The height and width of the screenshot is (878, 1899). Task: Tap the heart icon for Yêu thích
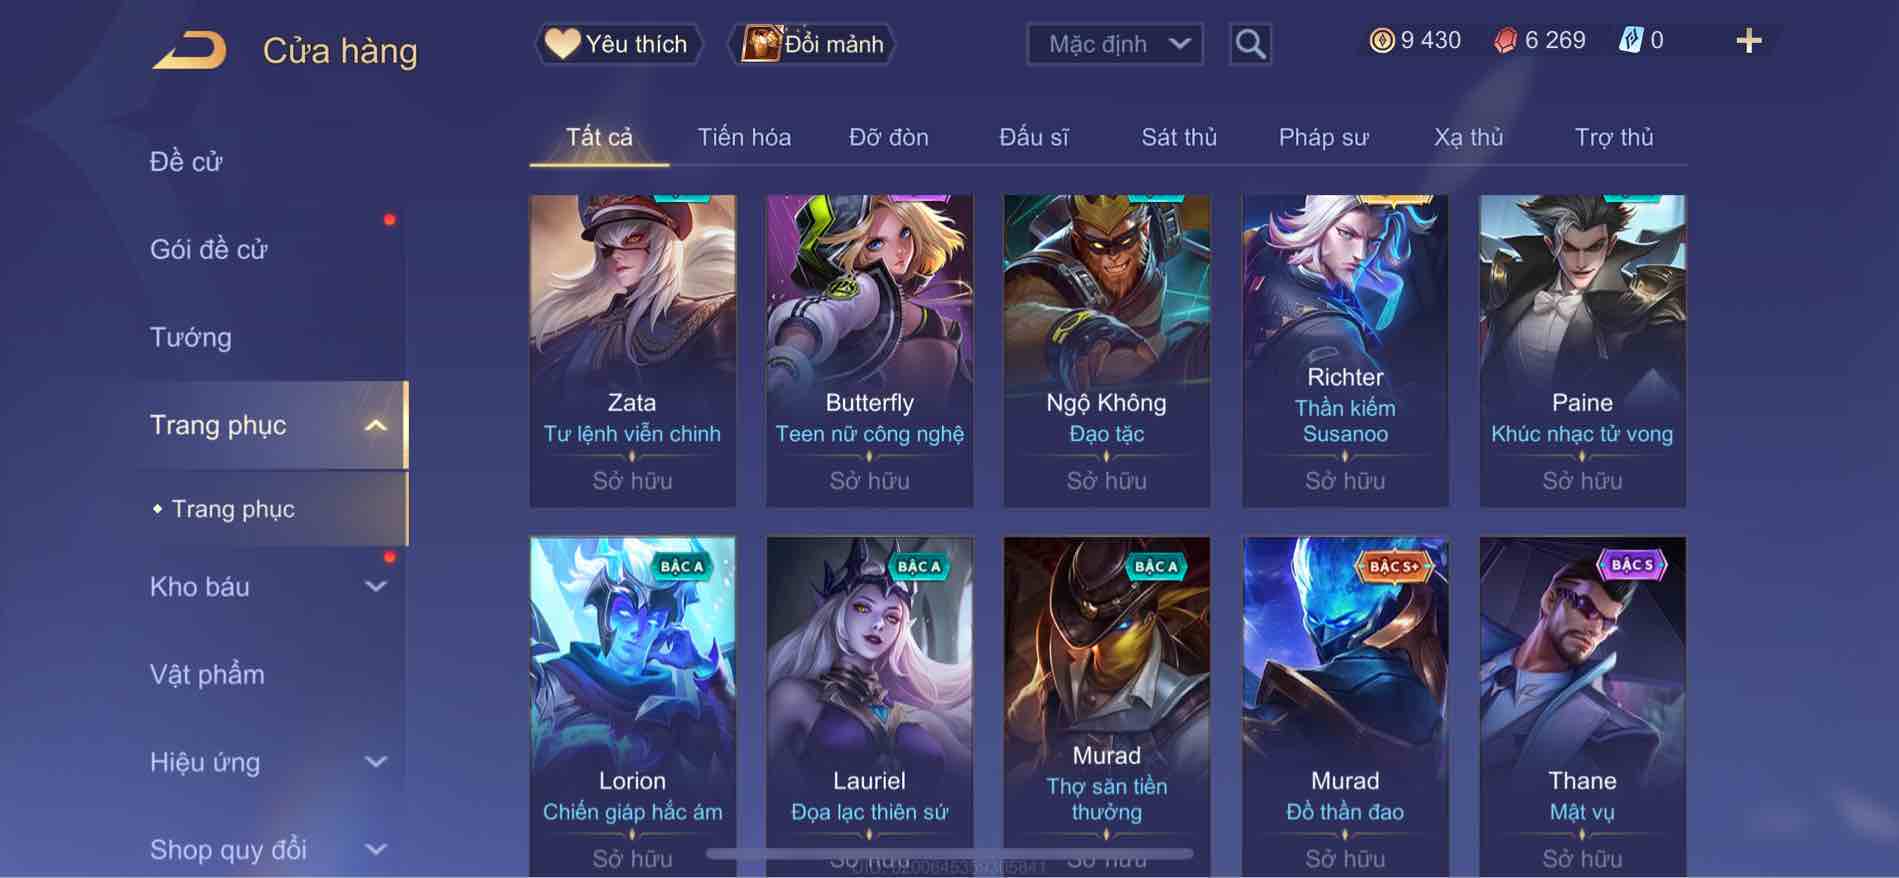[x=562, y=43]
